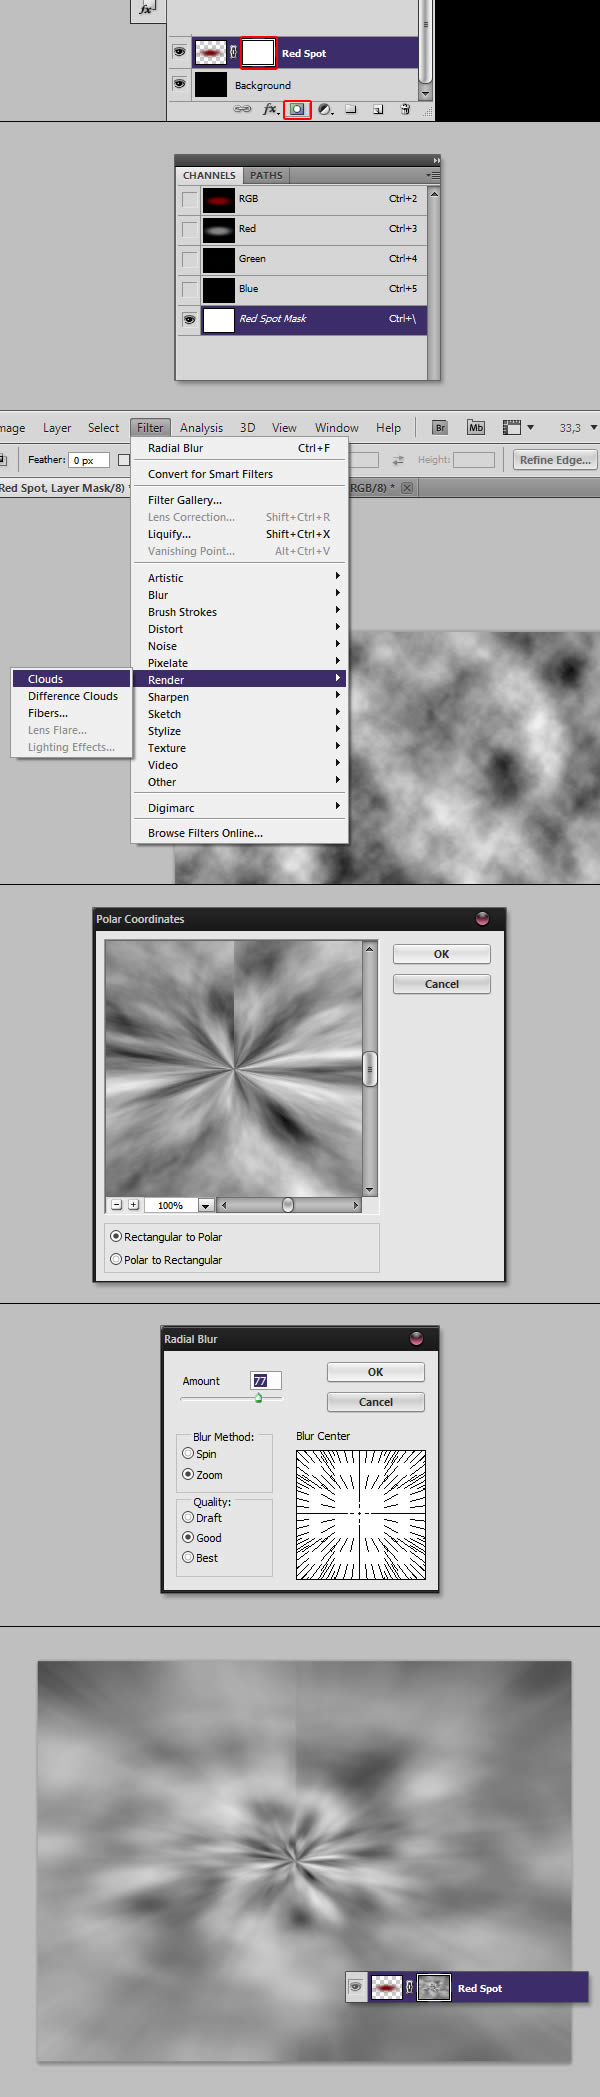Click OK in Polar Coordinates dialog
This screenshot has width=600, height=2097.
coord(441,954)
